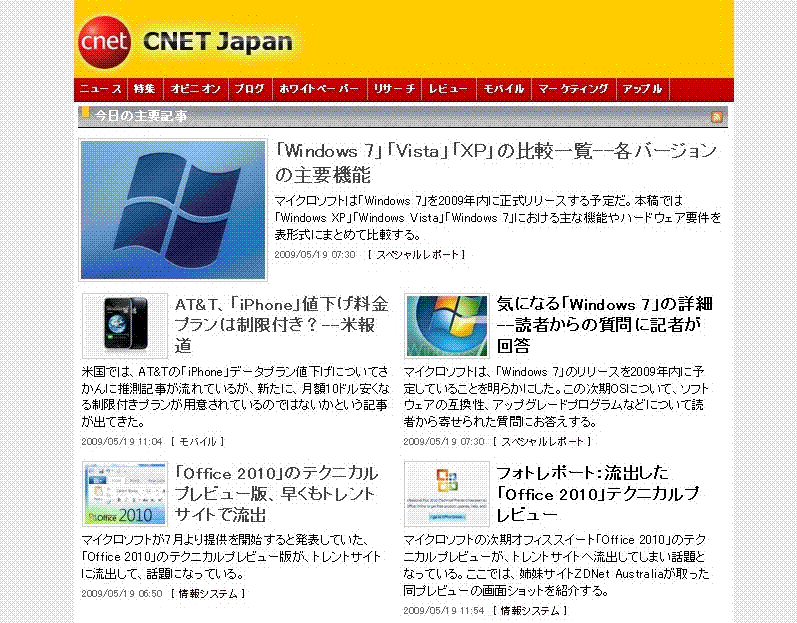This screenshot has height=623, width=797.
Task: Click the モバイル category tag under iPhone article
Action: [x=198, y=442]
